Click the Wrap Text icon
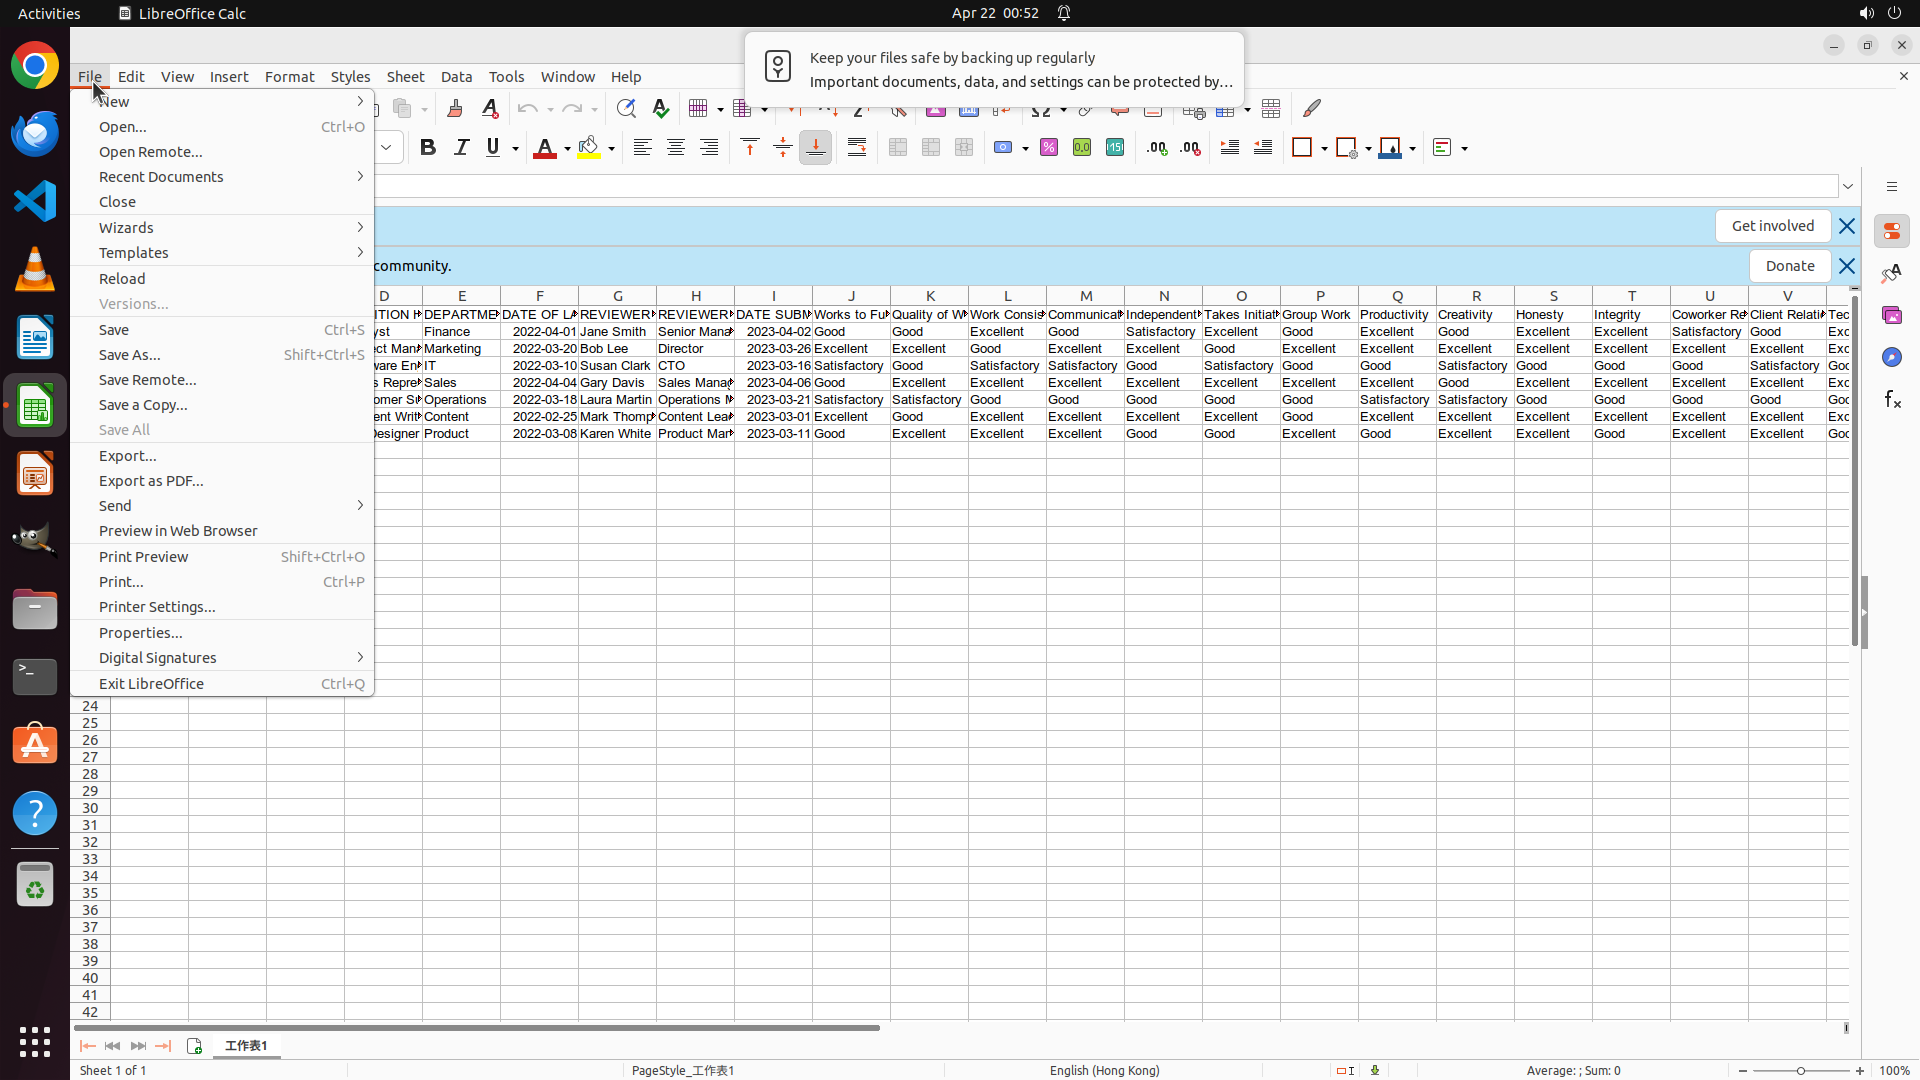The height and width of the screenshot is (1080, 1920). click(857, 148)
